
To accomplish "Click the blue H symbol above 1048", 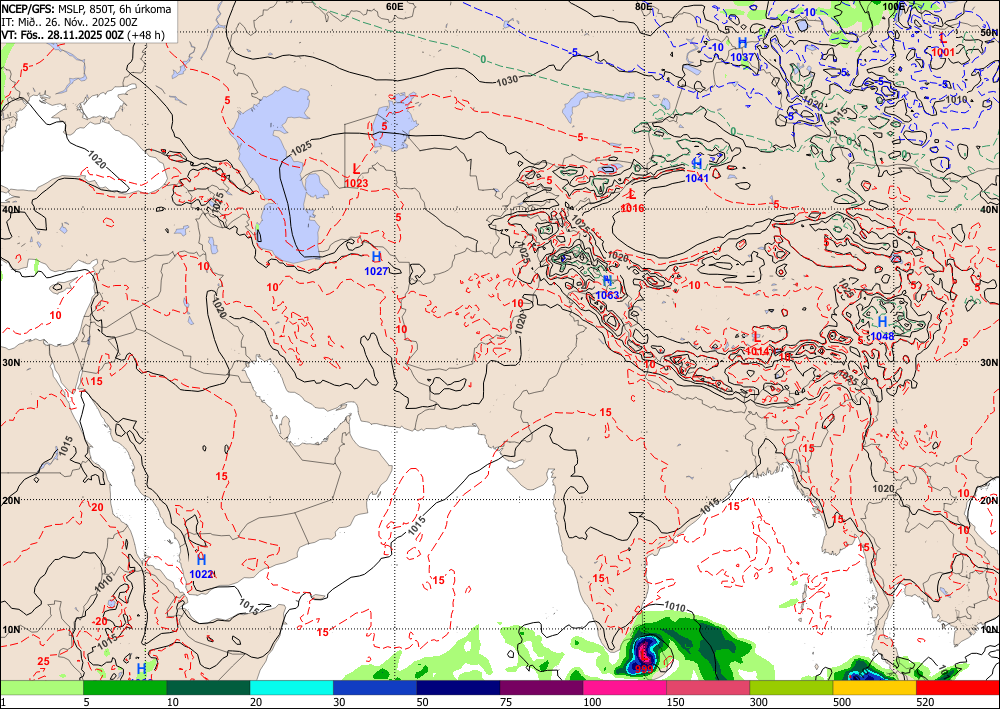I will [x=883, y=322].
